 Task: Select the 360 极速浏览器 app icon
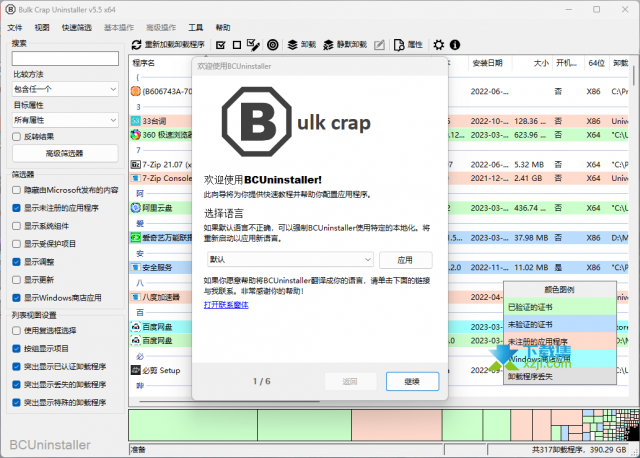136,135
